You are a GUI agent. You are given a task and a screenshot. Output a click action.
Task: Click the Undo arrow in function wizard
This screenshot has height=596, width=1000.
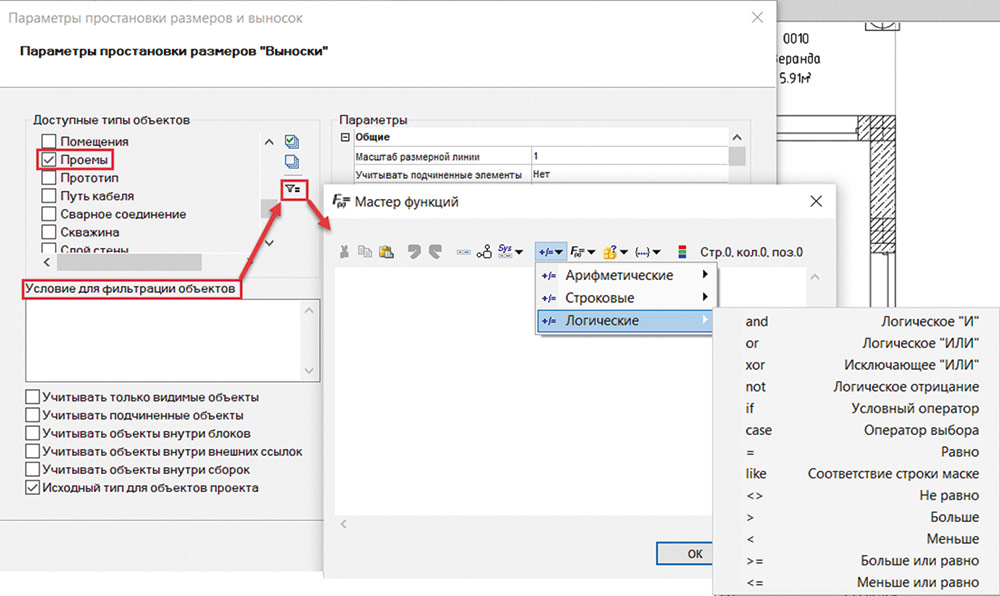412,252
